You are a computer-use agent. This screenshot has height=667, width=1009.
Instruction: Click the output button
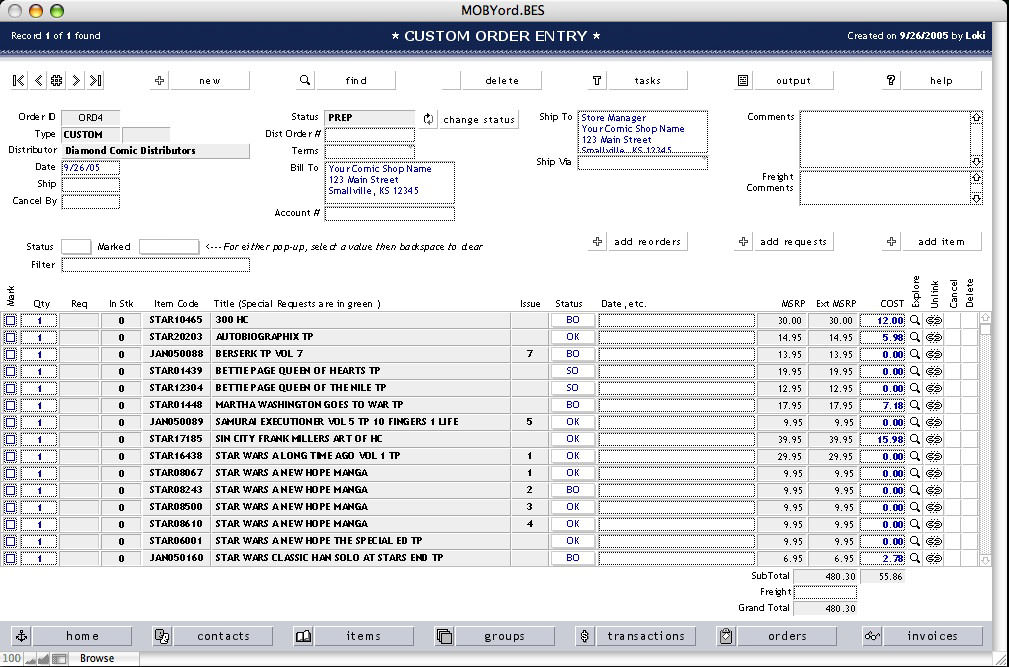click(793, 80)
